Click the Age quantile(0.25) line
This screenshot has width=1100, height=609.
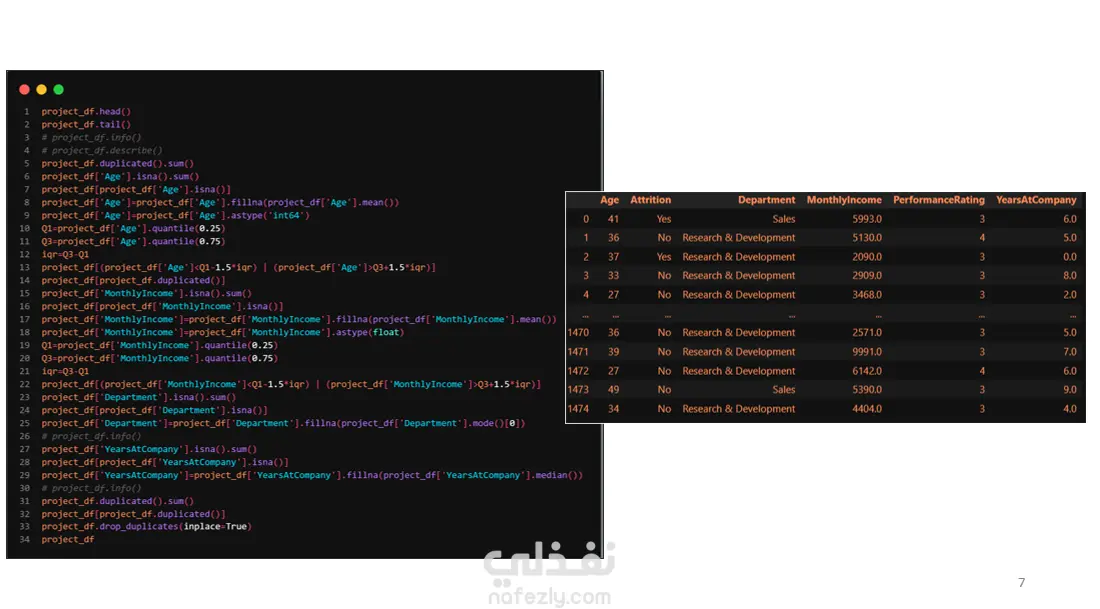133,229
